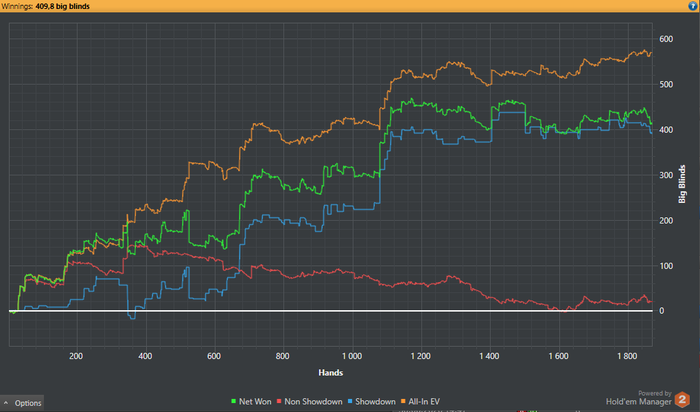Toggle the Net Won legend series
Viewport: 700px width, 412px height.
pos(251,401)
